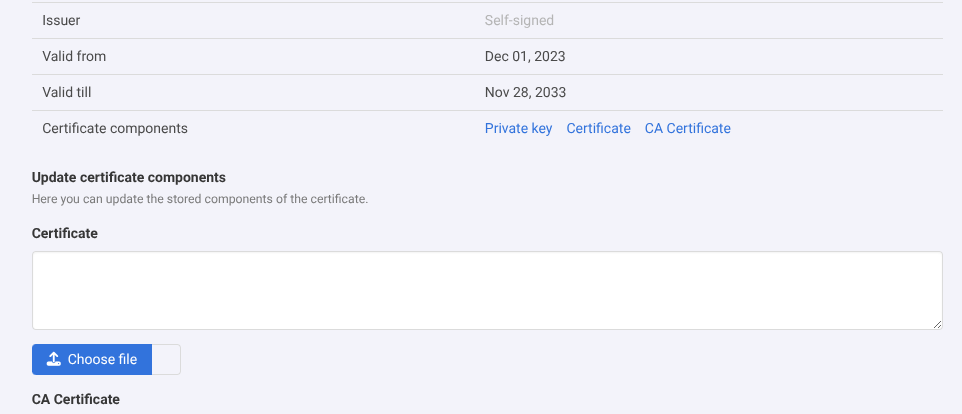Click the upload arrow icon
Image resolution: width=962 pixels, height=414 pixels.
[54, 360]
